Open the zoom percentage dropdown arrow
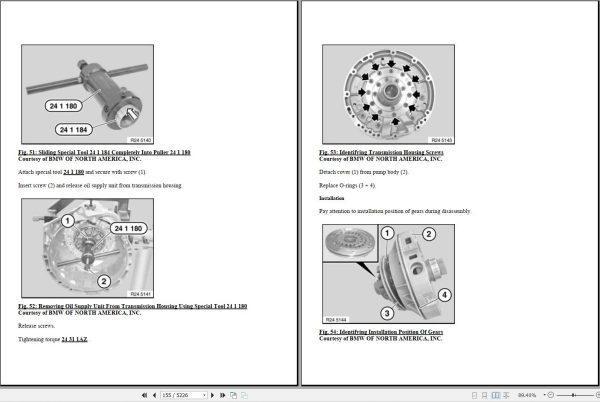 tap(544, 395)
